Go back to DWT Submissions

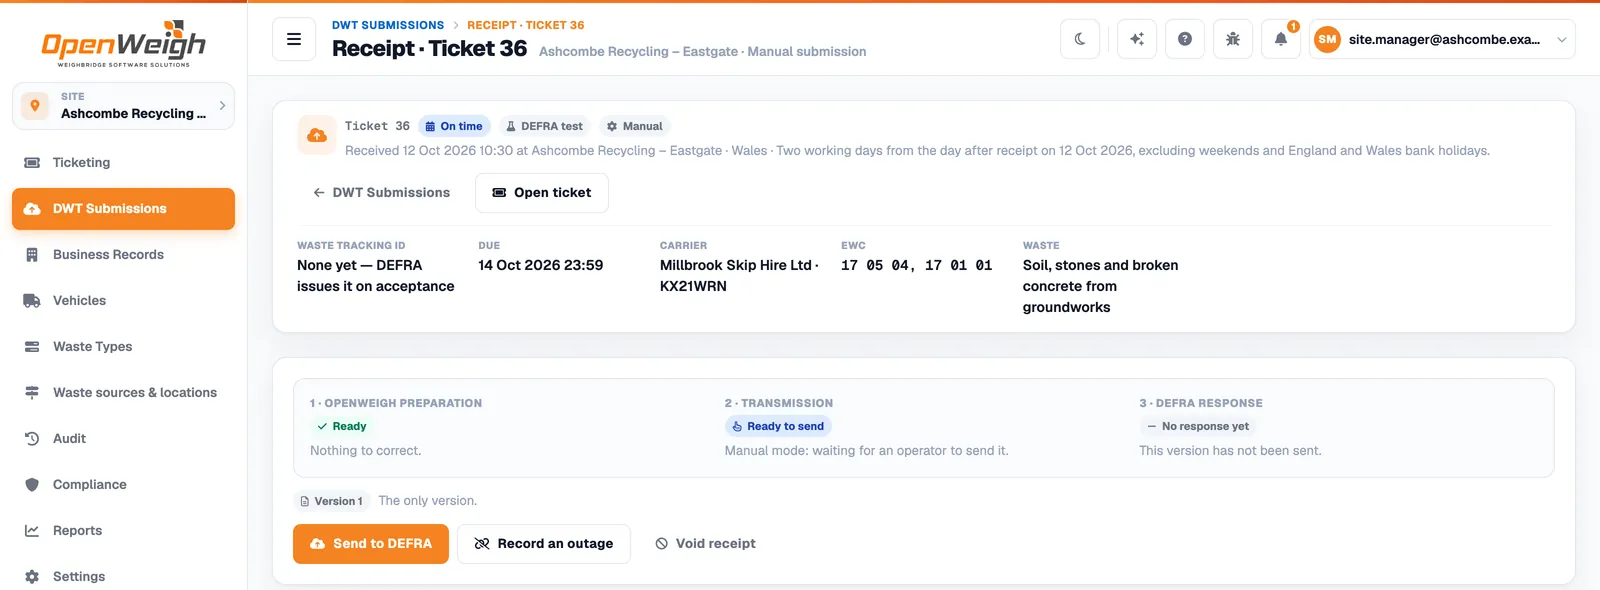tap(382, 193)
